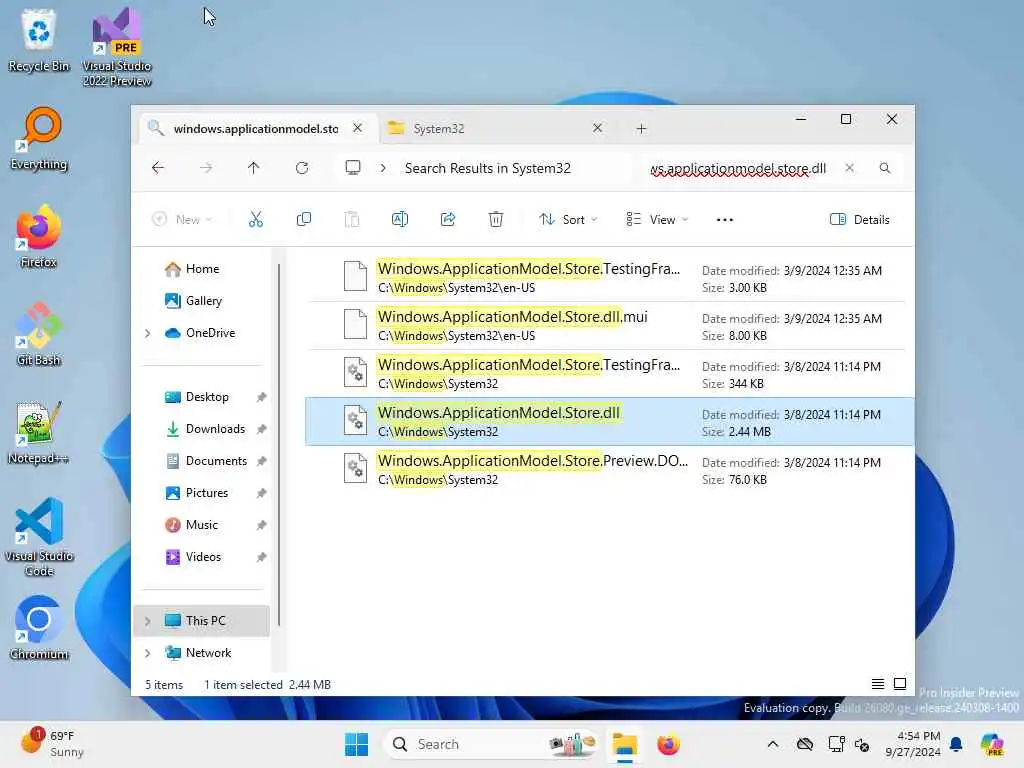1024x768 pixels.
Task: Click the Rename icon in toolbar
Action: (400, 219)
